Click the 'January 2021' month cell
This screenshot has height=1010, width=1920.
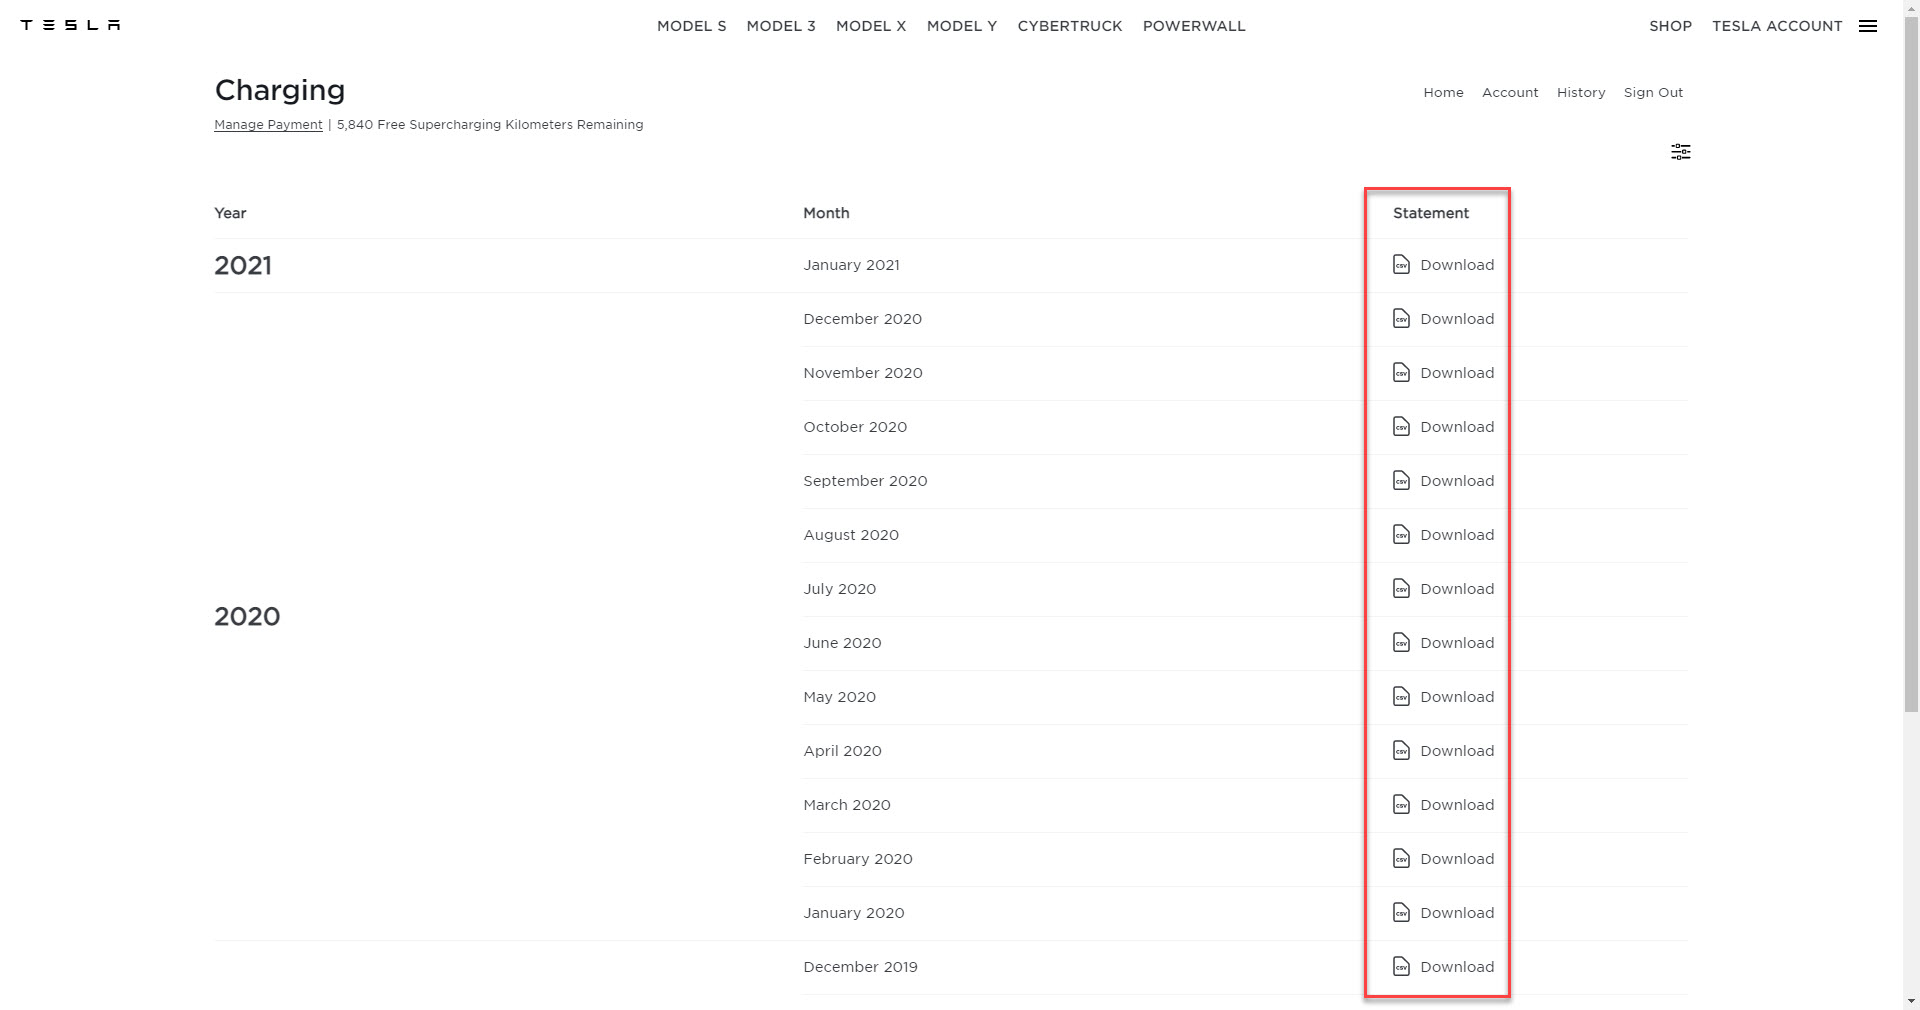pos(851,265)
